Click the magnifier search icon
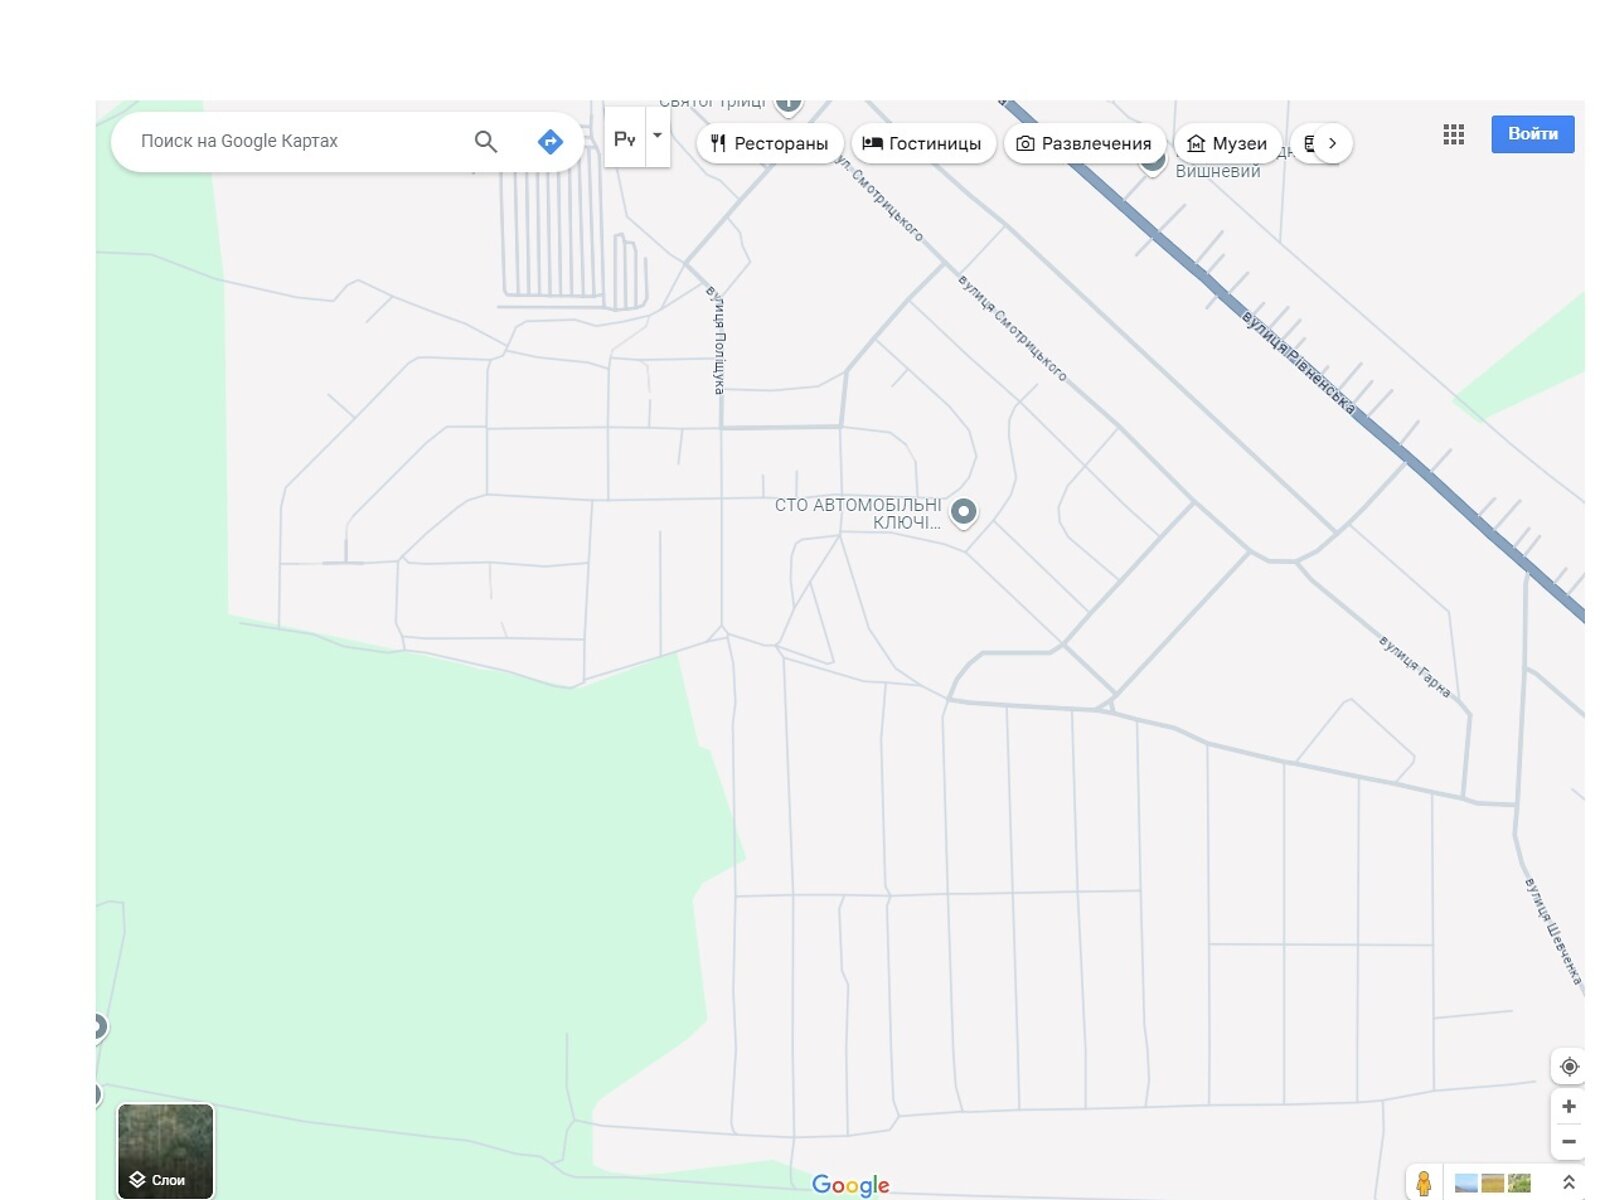The image size is (1600, 1200). tap(485, 141)
